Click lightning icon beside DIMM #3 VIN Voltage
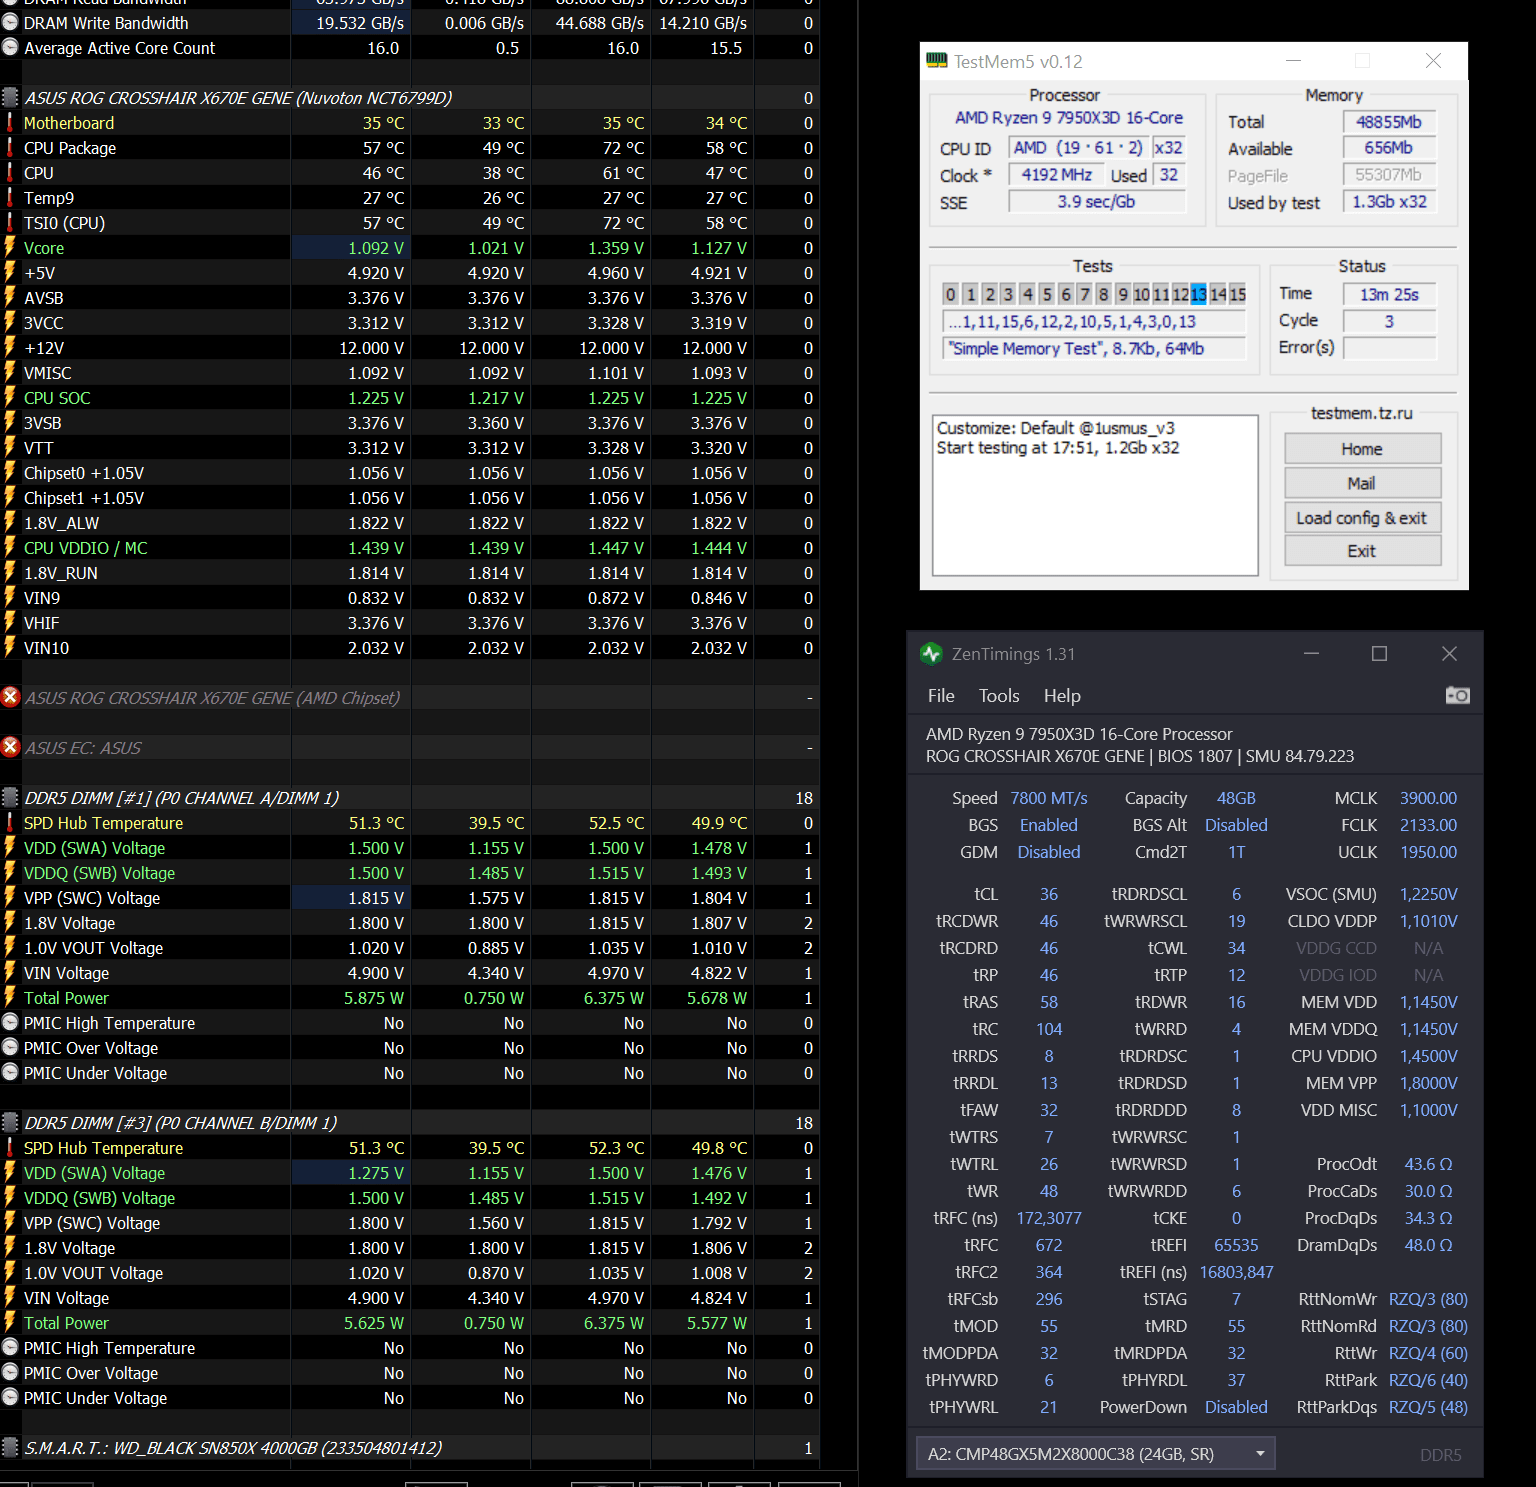This screenshot has width=1536, height=1487. point(10,1297)
